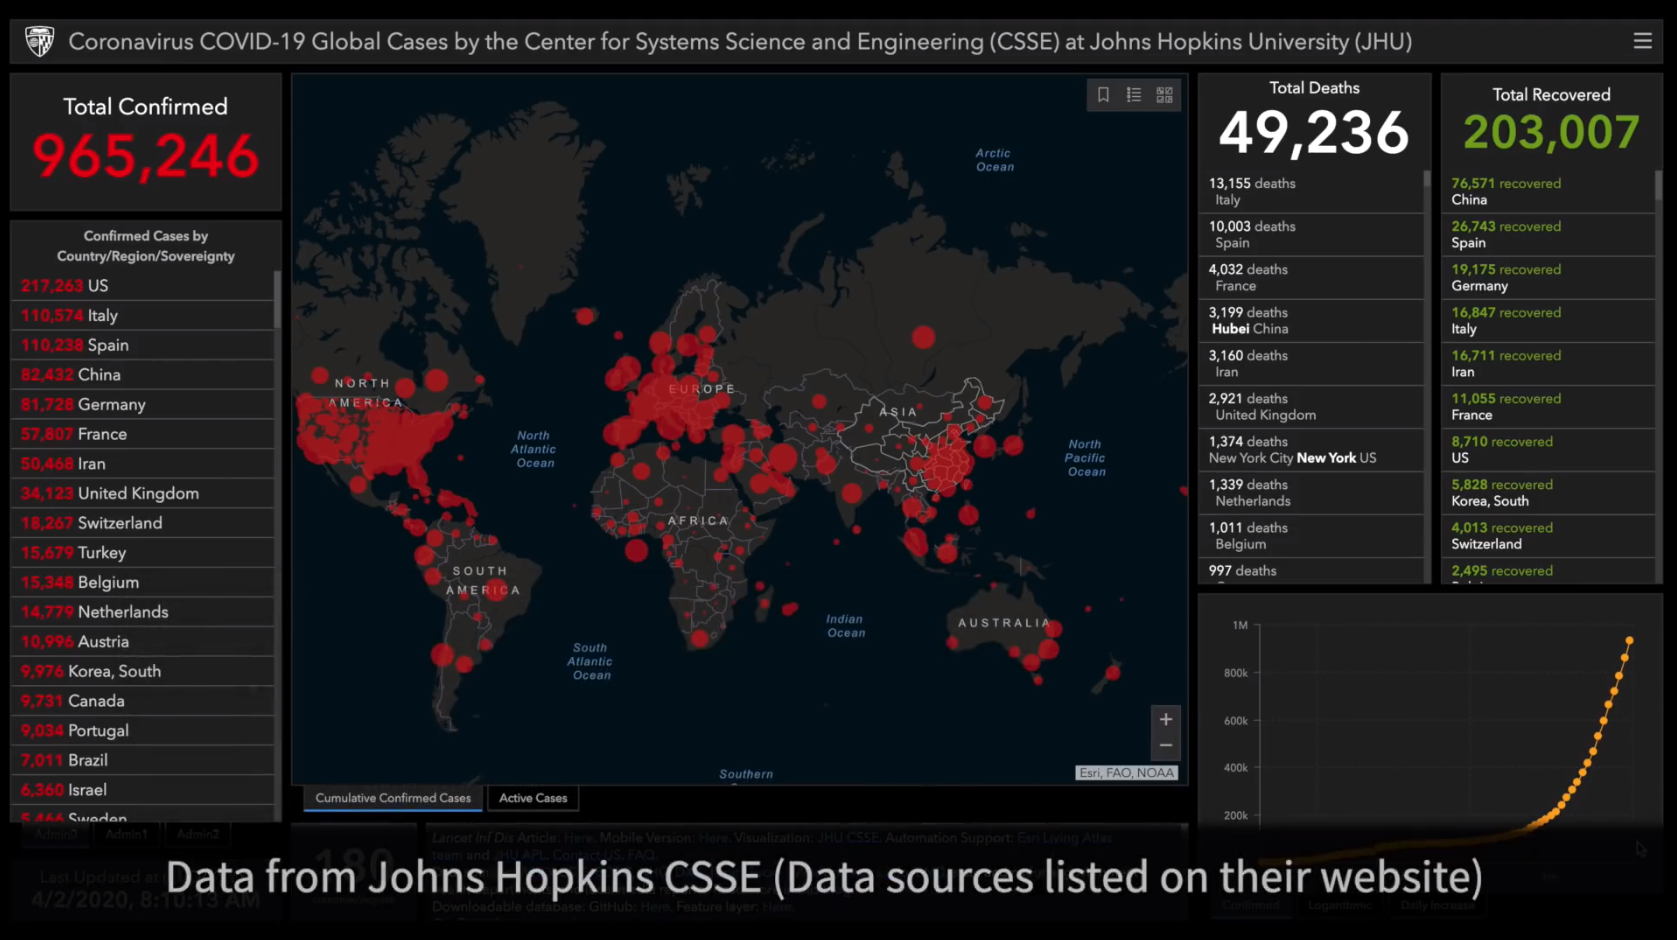Select Switzerland in confirmed cases list
The image size is (1677, 940).
[x=142, y=523]
